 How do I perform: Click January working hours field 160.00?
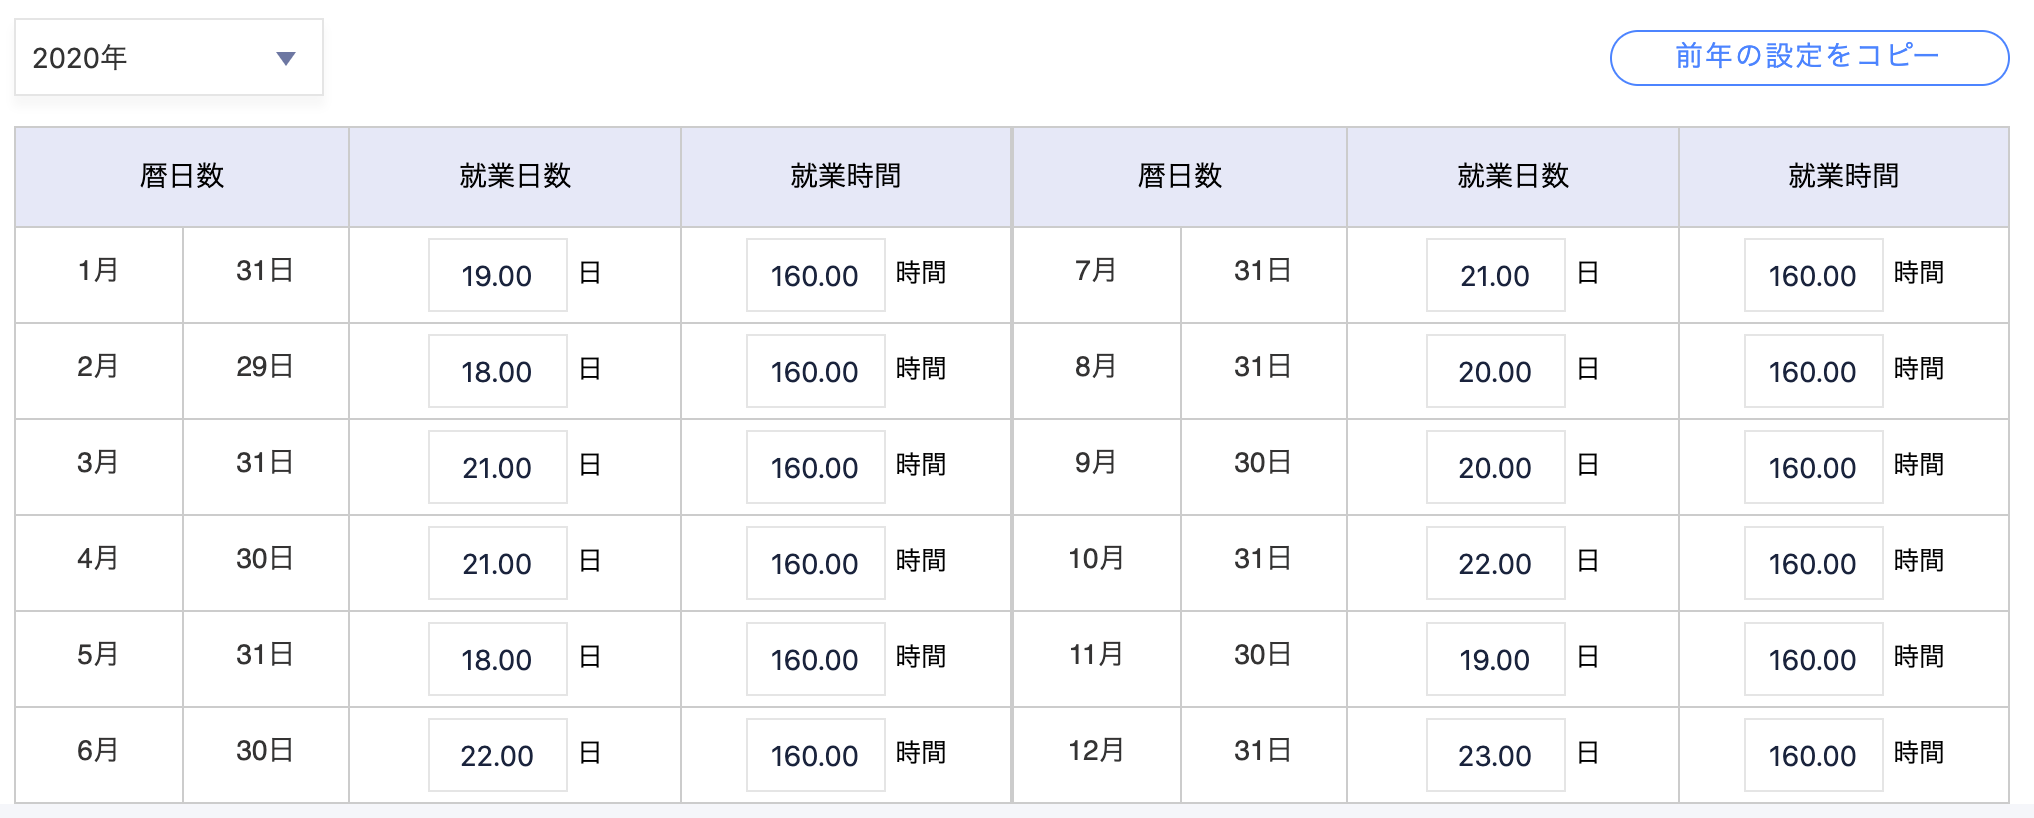[815, 275]
